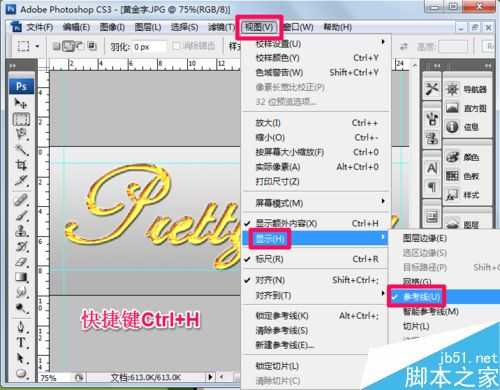Select the Clone Stamp tool
This screenshot has height=390, width=500.
(x=21, y=230)
